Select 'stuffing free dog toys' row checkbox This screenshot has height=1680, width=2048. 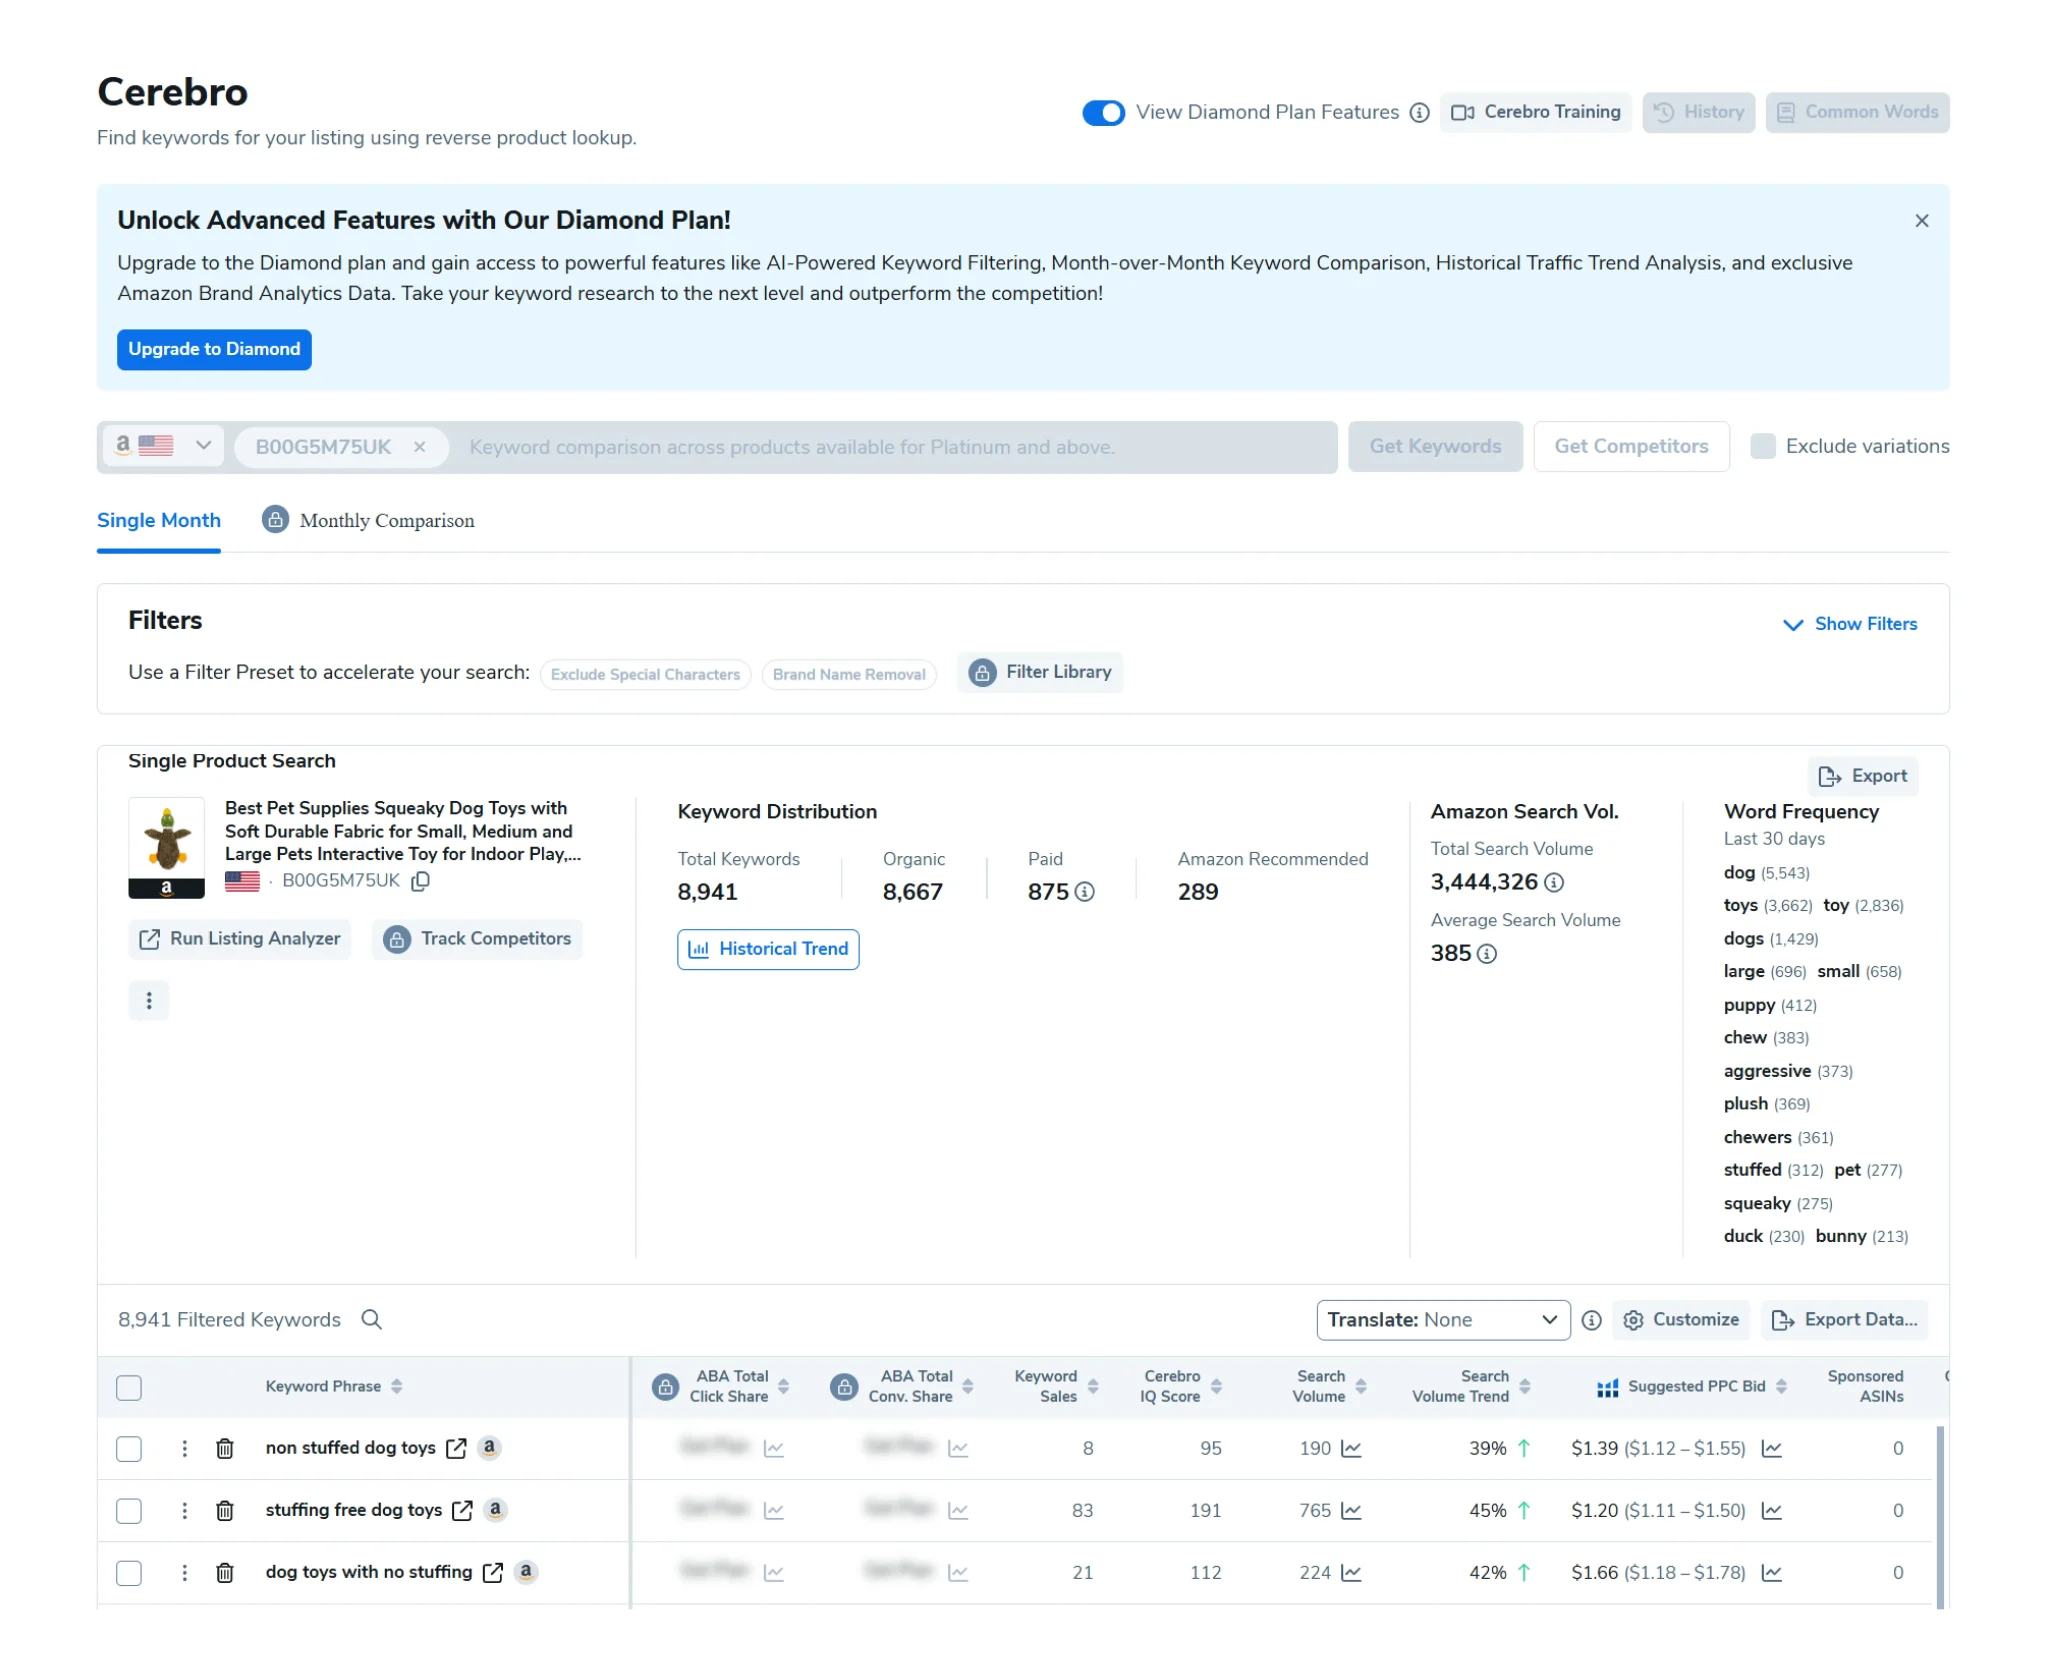pyautogui.click(x=129, y=1511)
